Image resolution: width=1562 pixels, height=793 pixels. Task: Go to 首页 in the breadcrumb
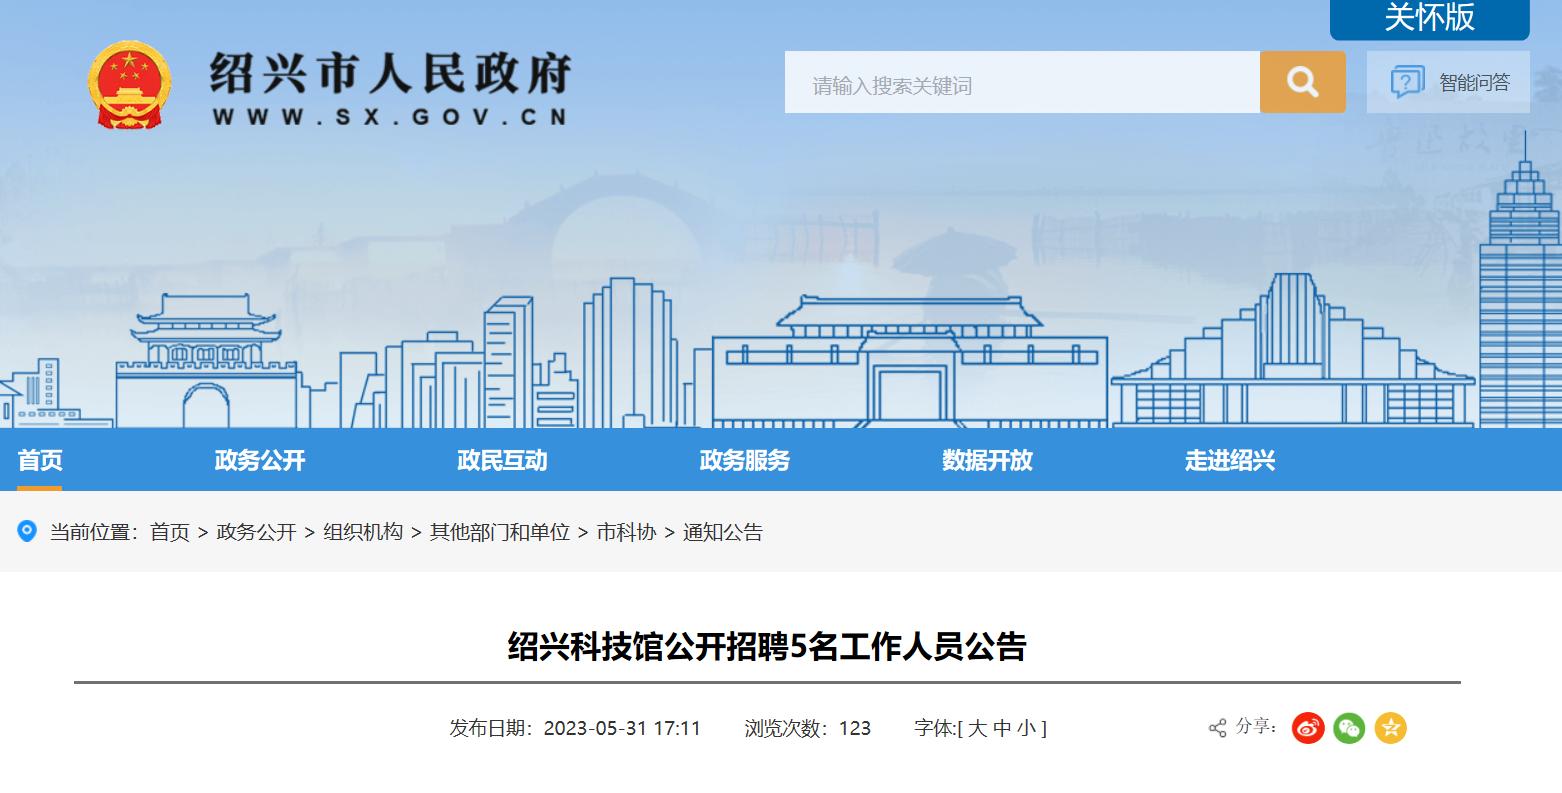click(170, 532)
